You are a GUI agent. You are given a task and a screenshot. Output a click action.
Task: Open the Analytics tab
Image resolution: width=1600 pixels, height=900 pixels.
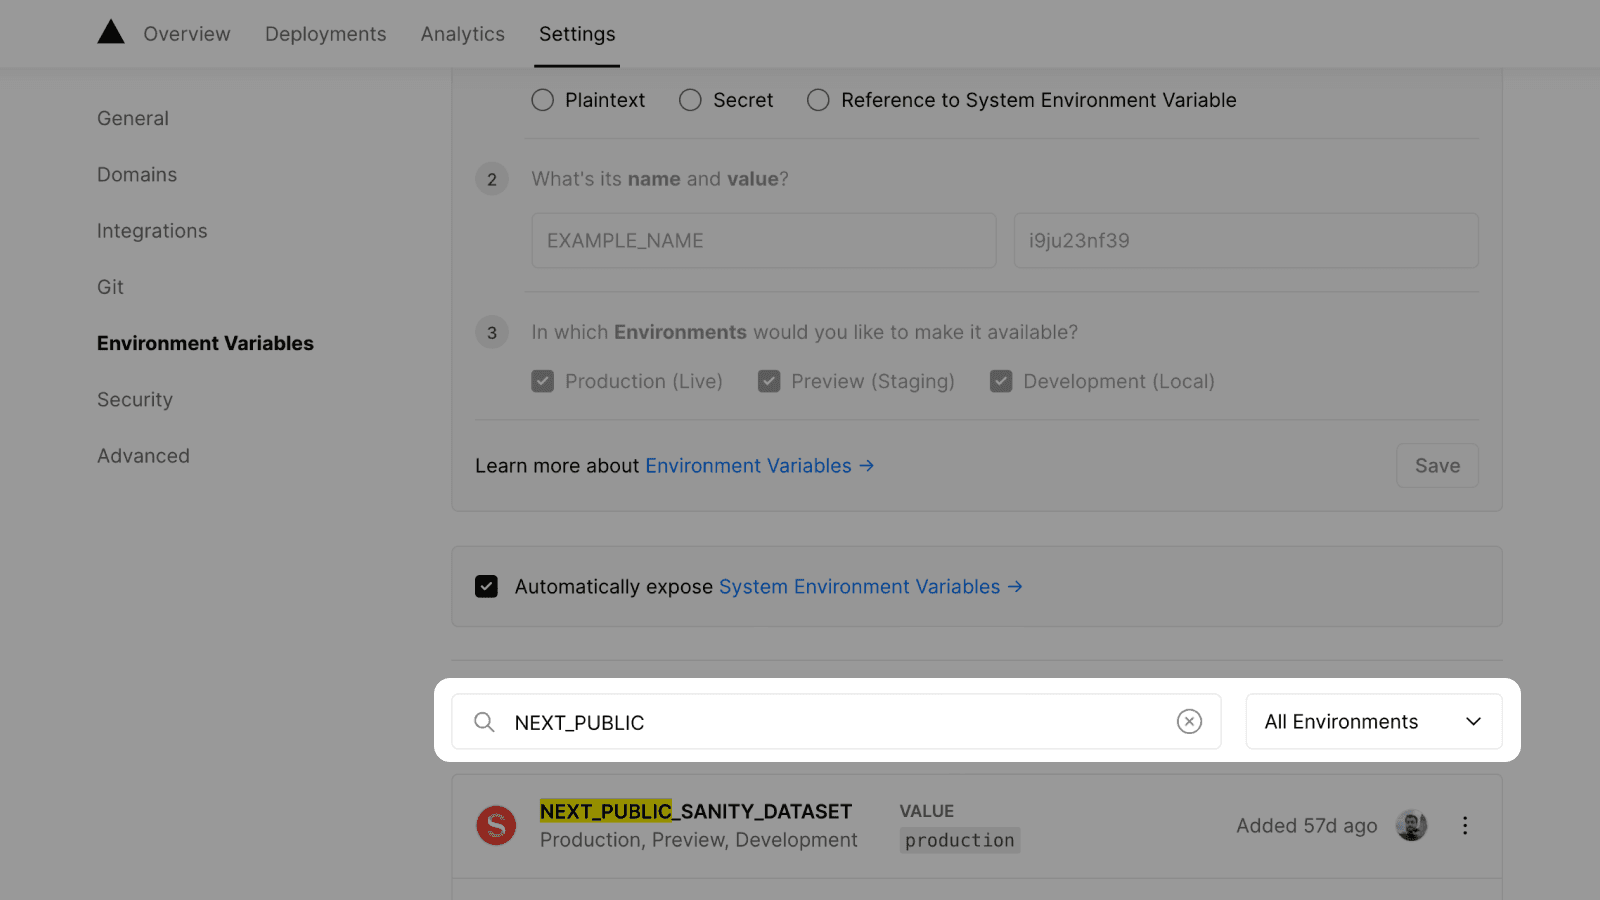point(462,34)
